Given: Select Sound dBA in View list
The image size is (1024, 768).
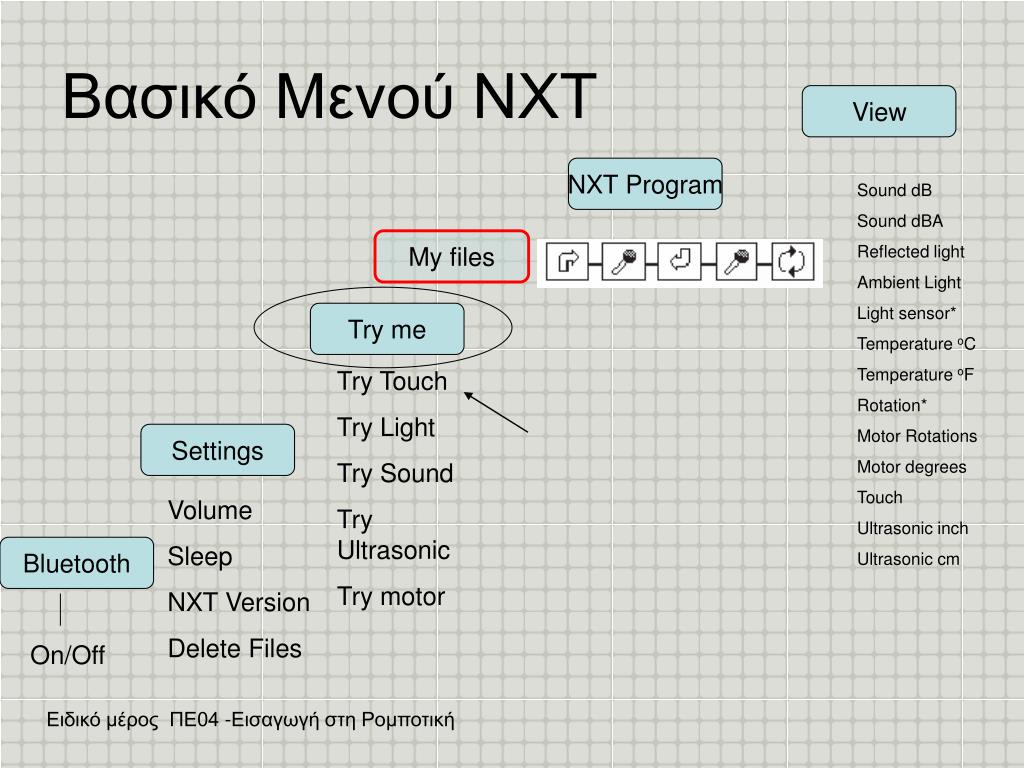Looking at the screenshot, I should (x=900, y=221).
